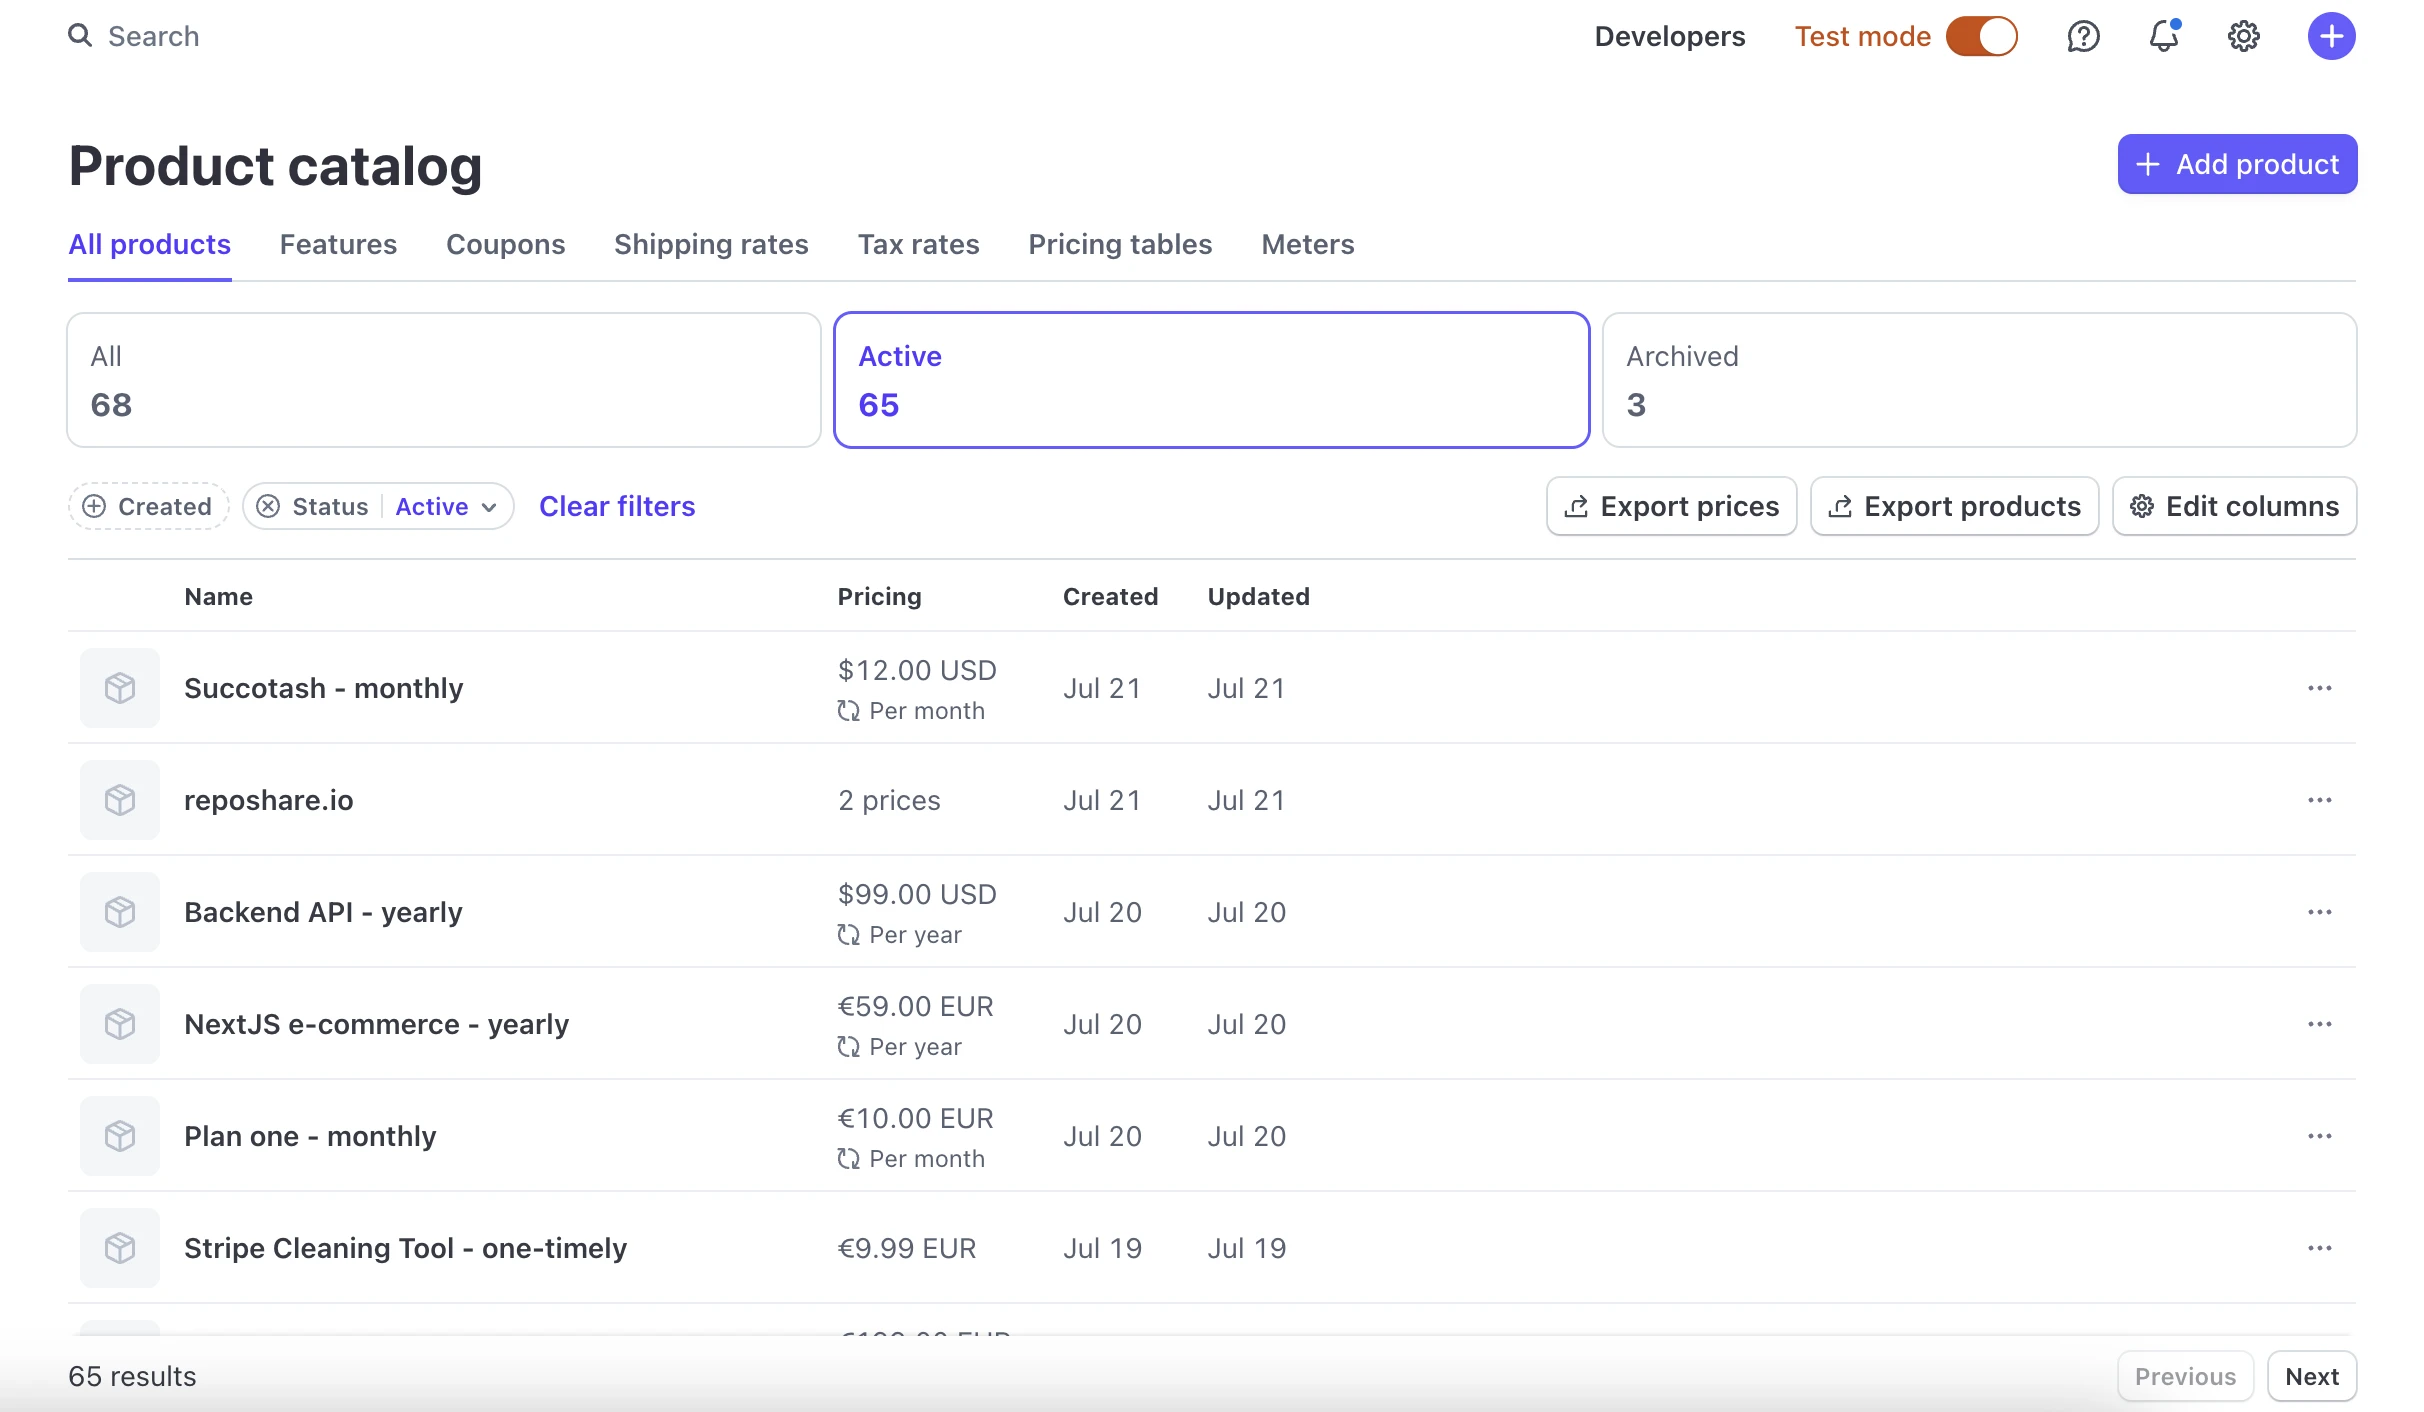Click the $99.00 USD price
Image resolution: width=2424 pixels, height=1412 pixels.
(x=917, y=894)
